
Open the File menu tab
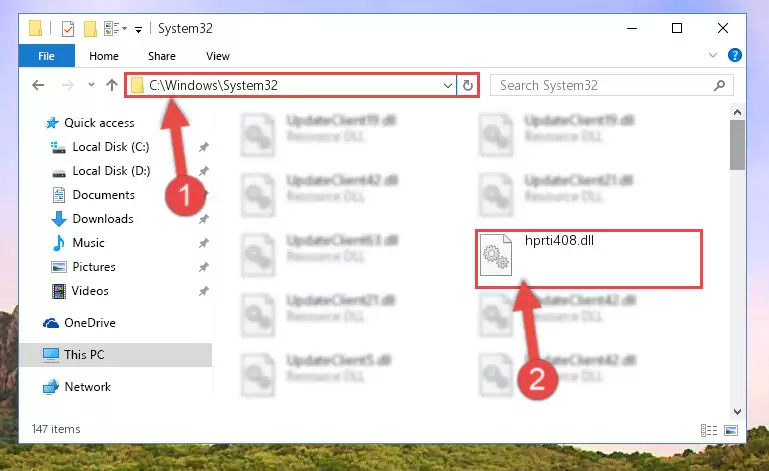coord(47,56)
